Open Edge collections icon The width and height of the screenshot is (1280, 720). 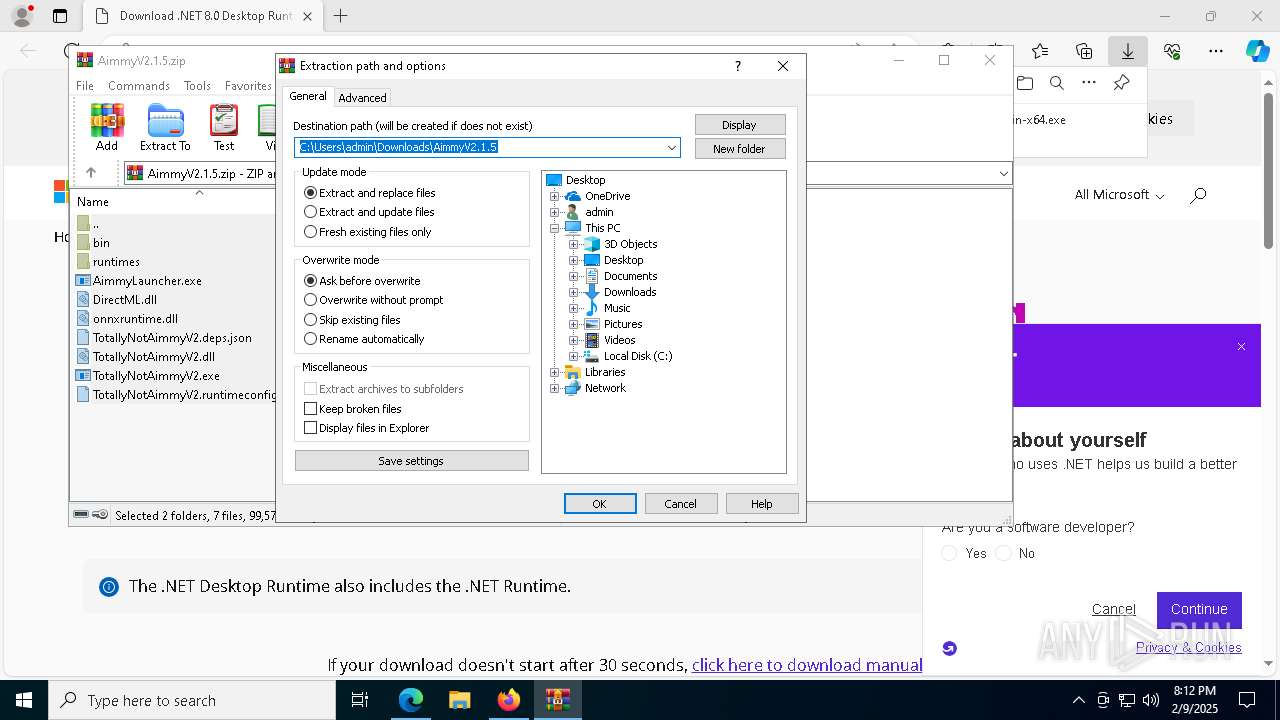tap(1084, 51)
